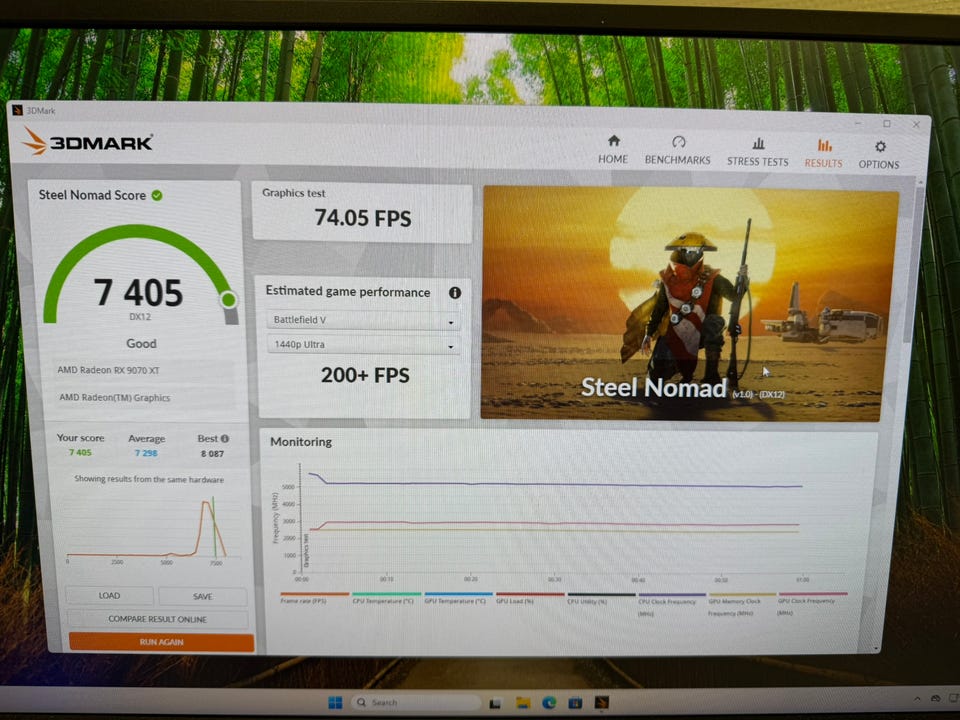Viewport: 960px width, 720px height.
Task: Click the LOAD button
Action: (x=109, y=595)
